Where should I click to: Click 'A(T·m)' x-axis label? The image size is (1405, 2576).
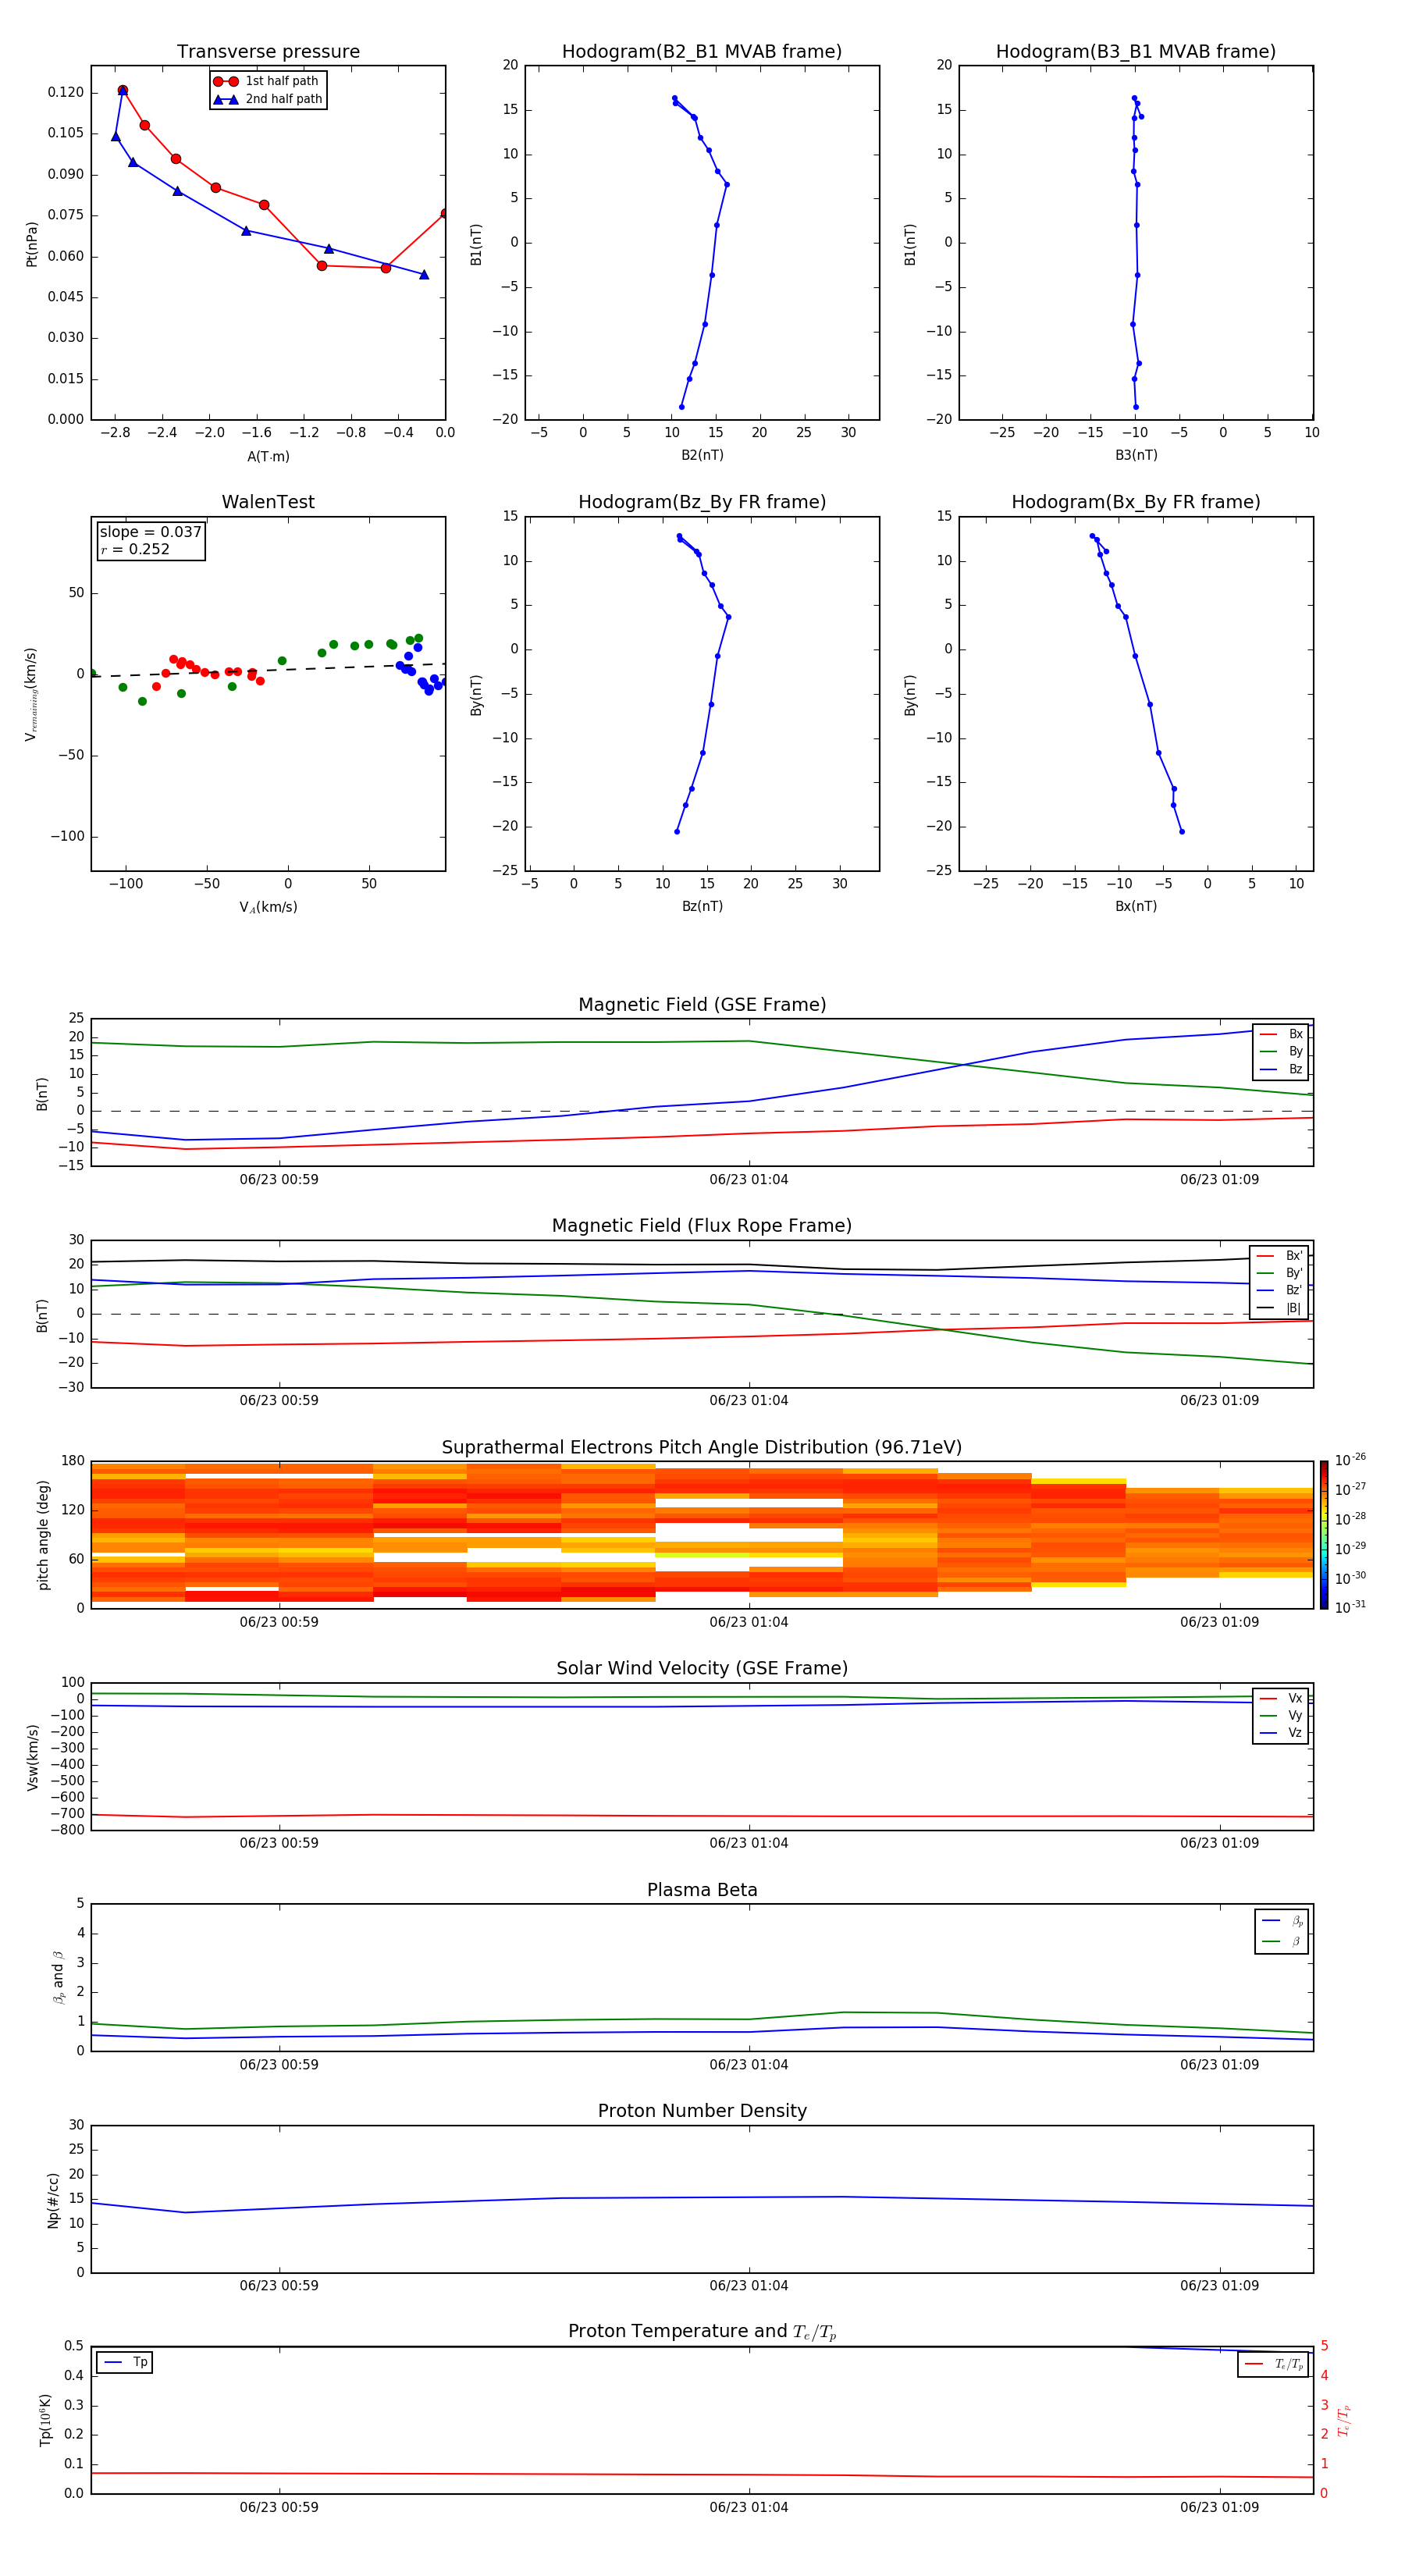point(268,457)
